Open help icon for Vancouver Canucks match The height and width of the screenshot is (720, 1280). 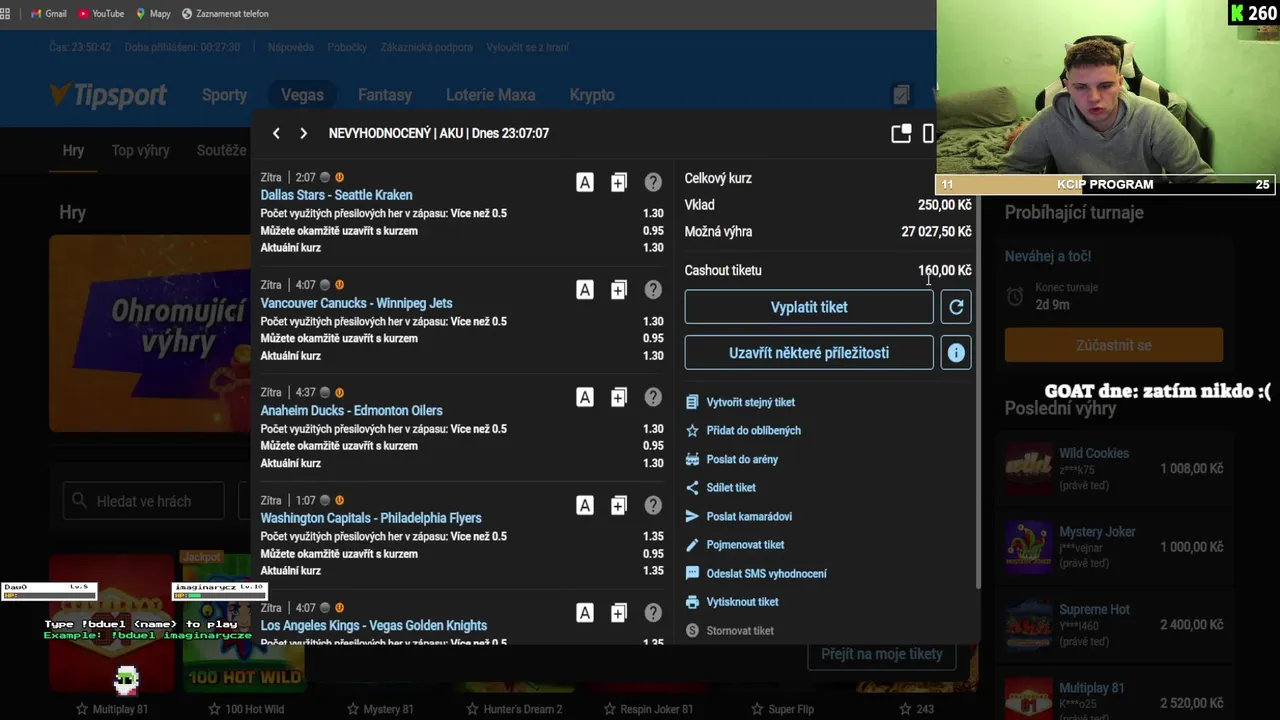coord(653,290)
